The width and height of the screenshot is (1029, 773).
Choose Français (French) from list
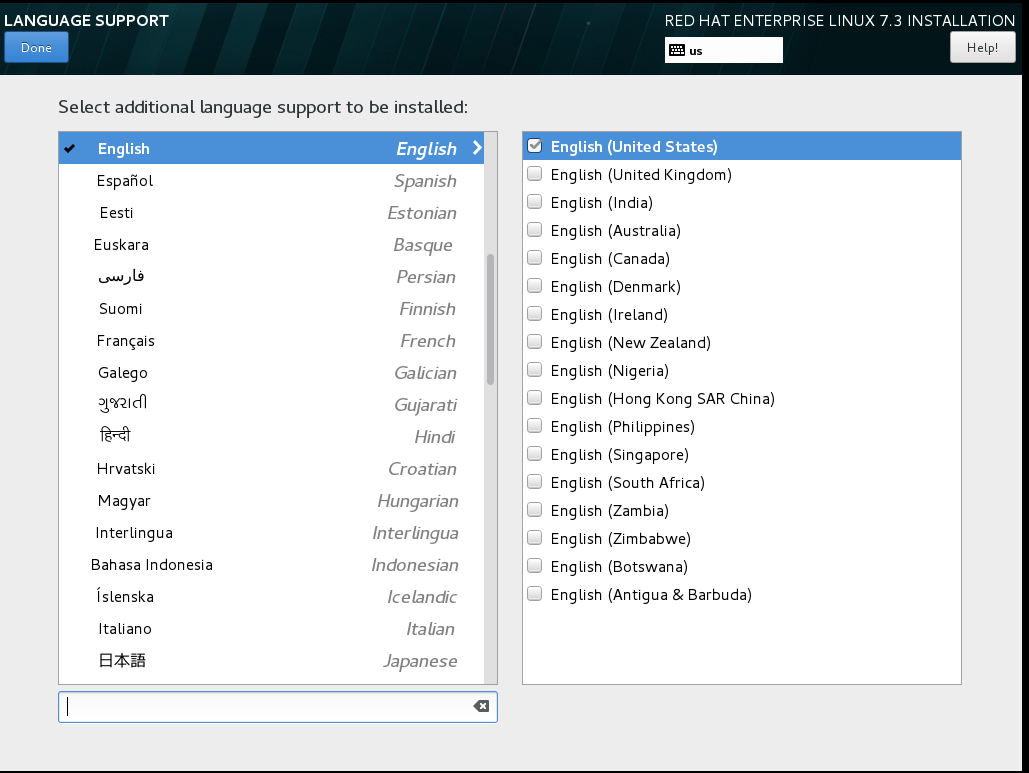[272, 341]
